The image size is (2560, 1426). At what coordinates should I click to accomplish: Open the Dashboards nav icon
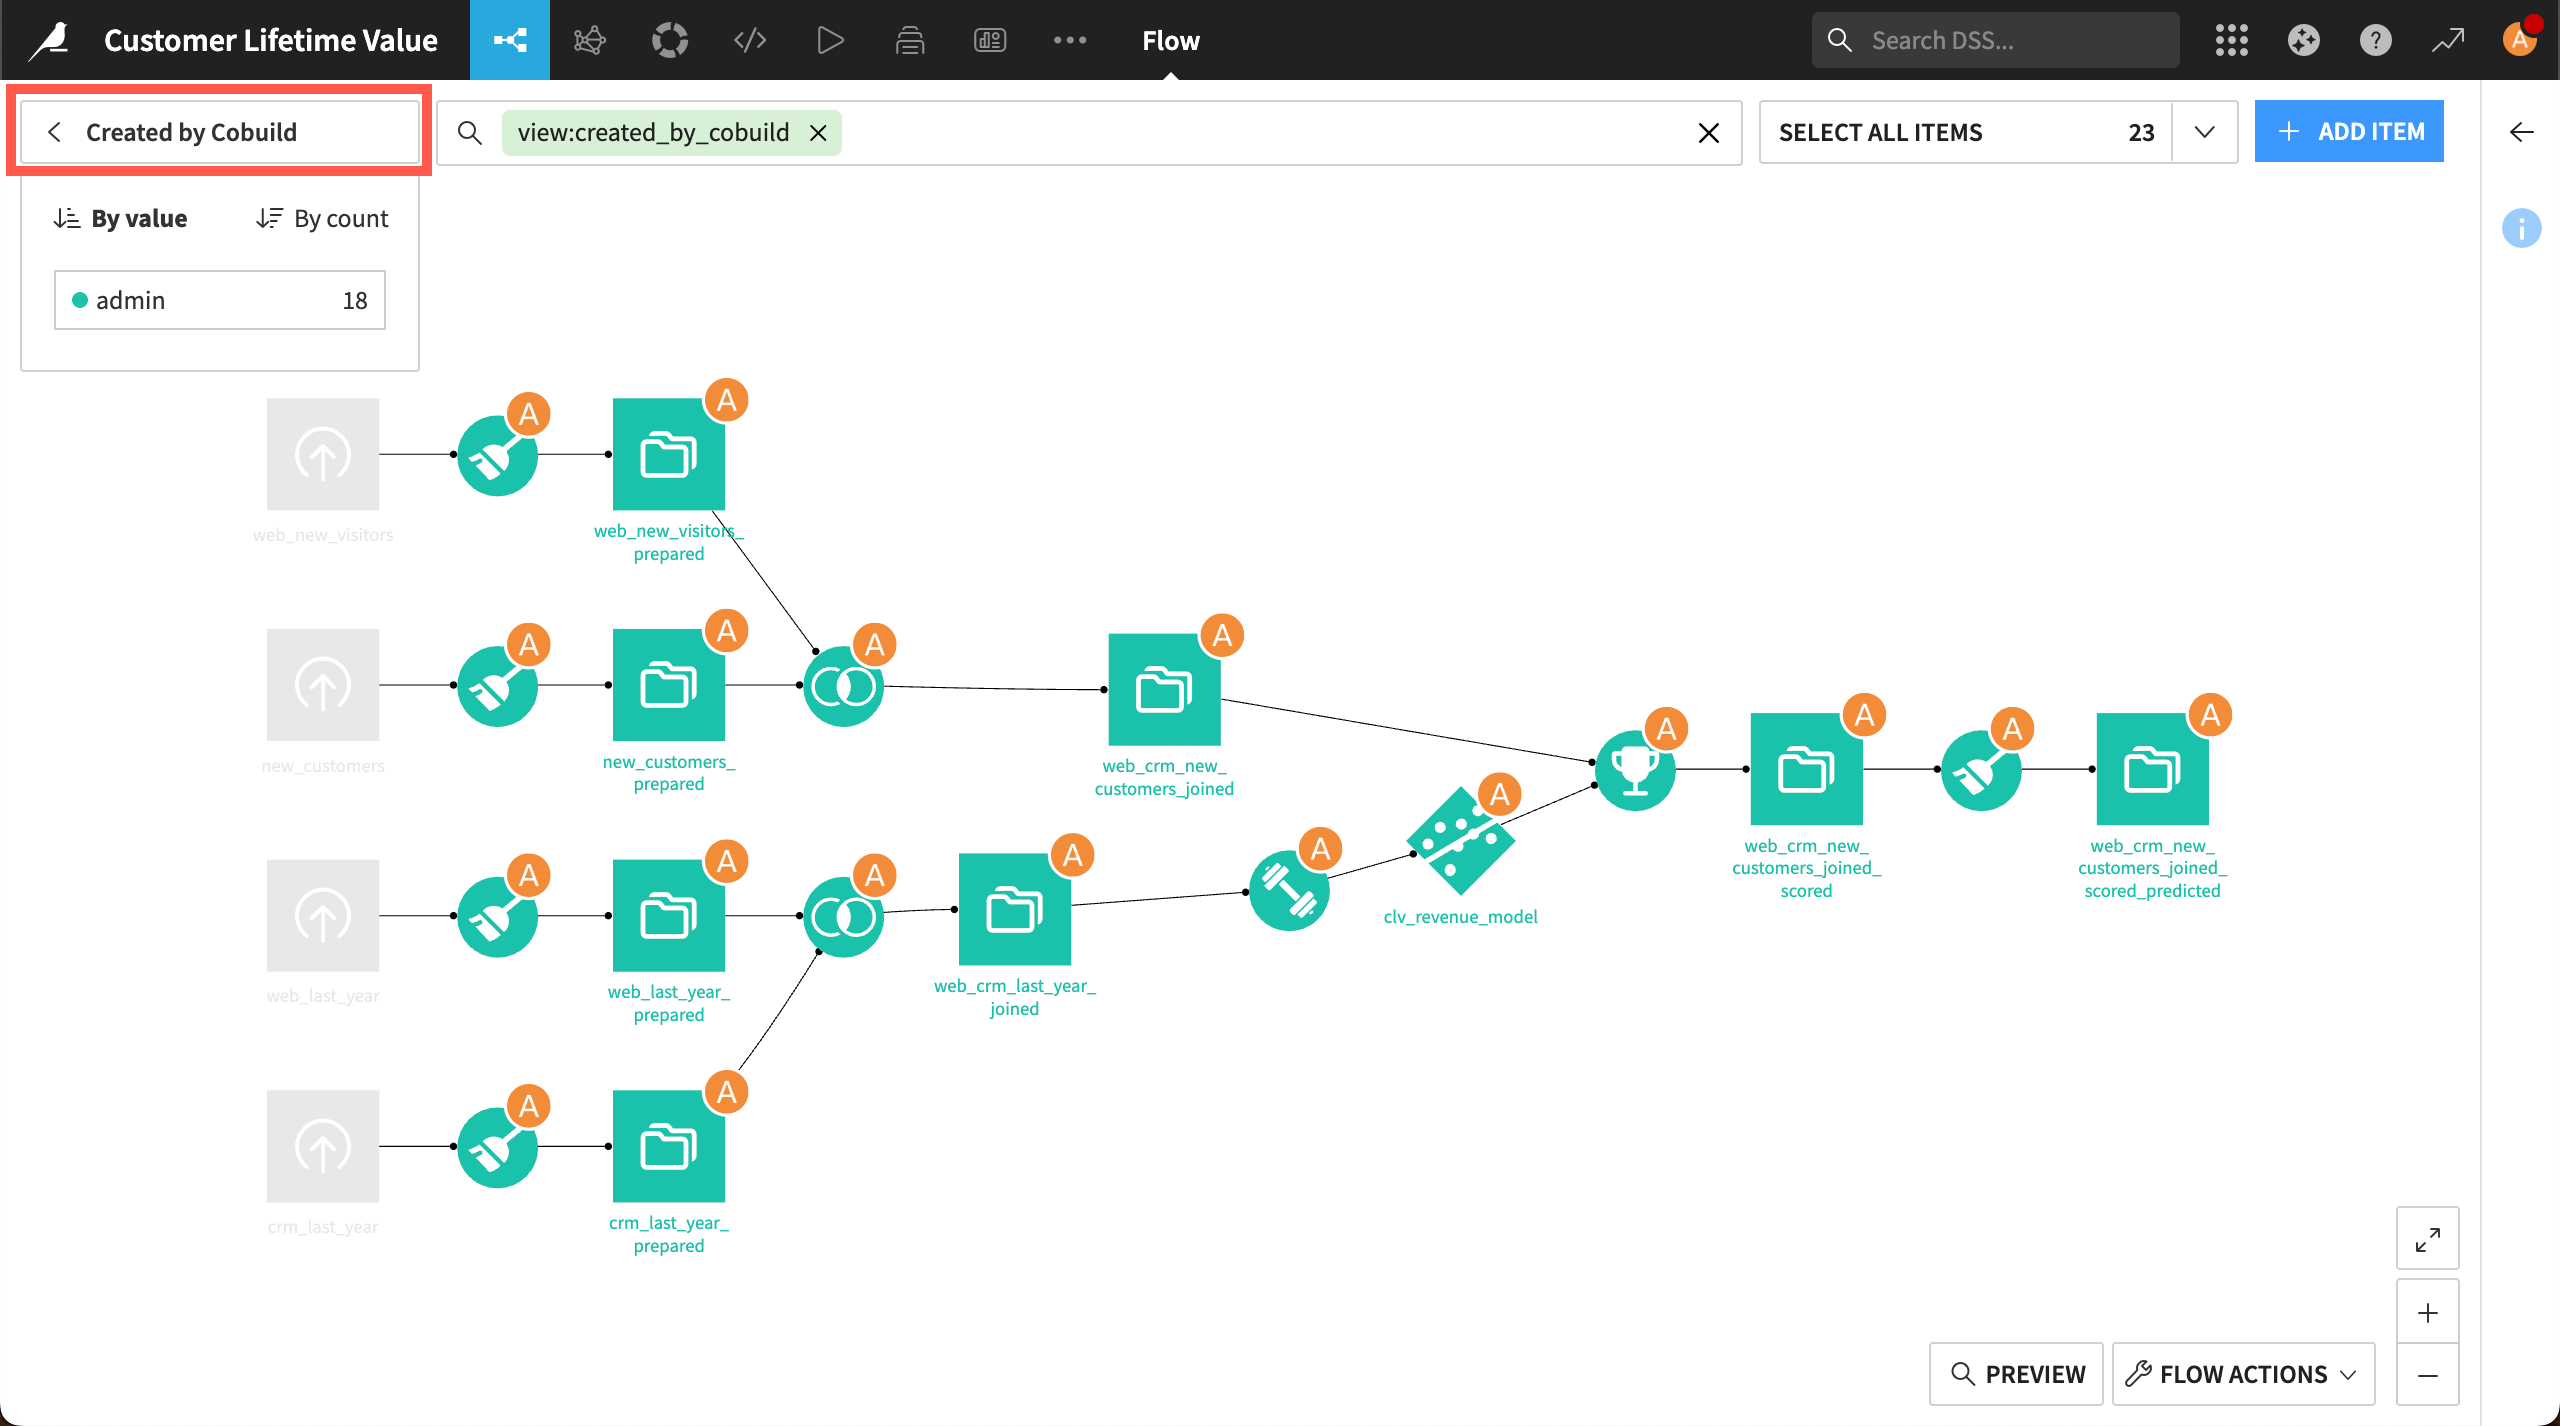(x=990, y=40)
